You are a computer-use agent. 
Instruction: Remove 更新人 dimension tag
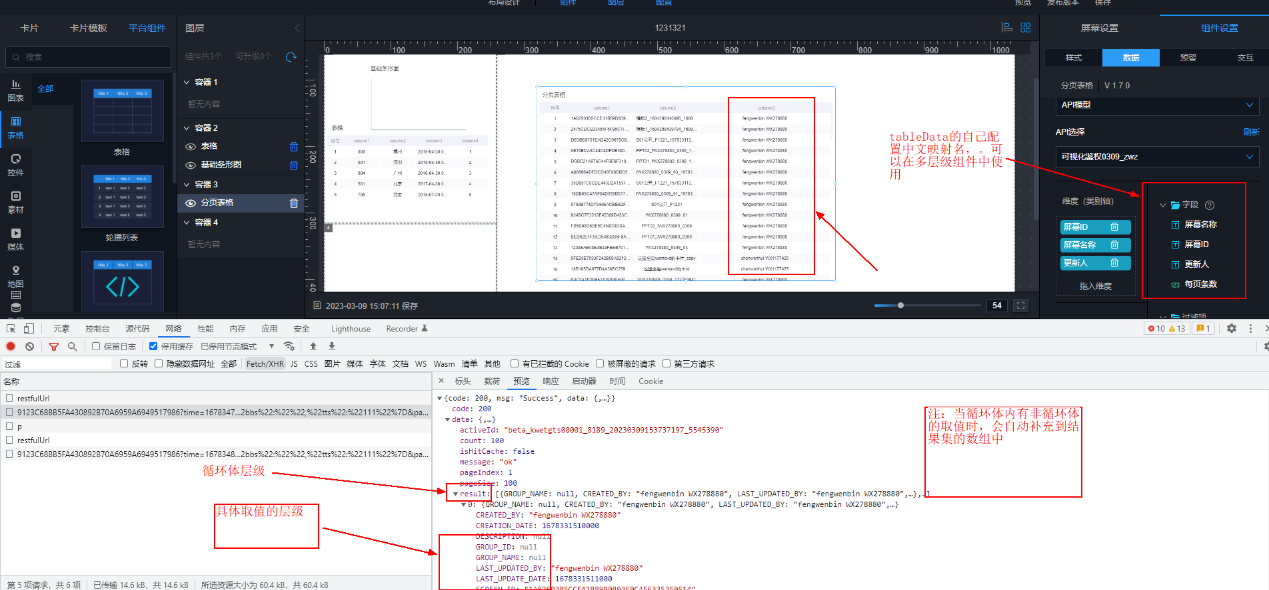click(x=1114, y=263)
